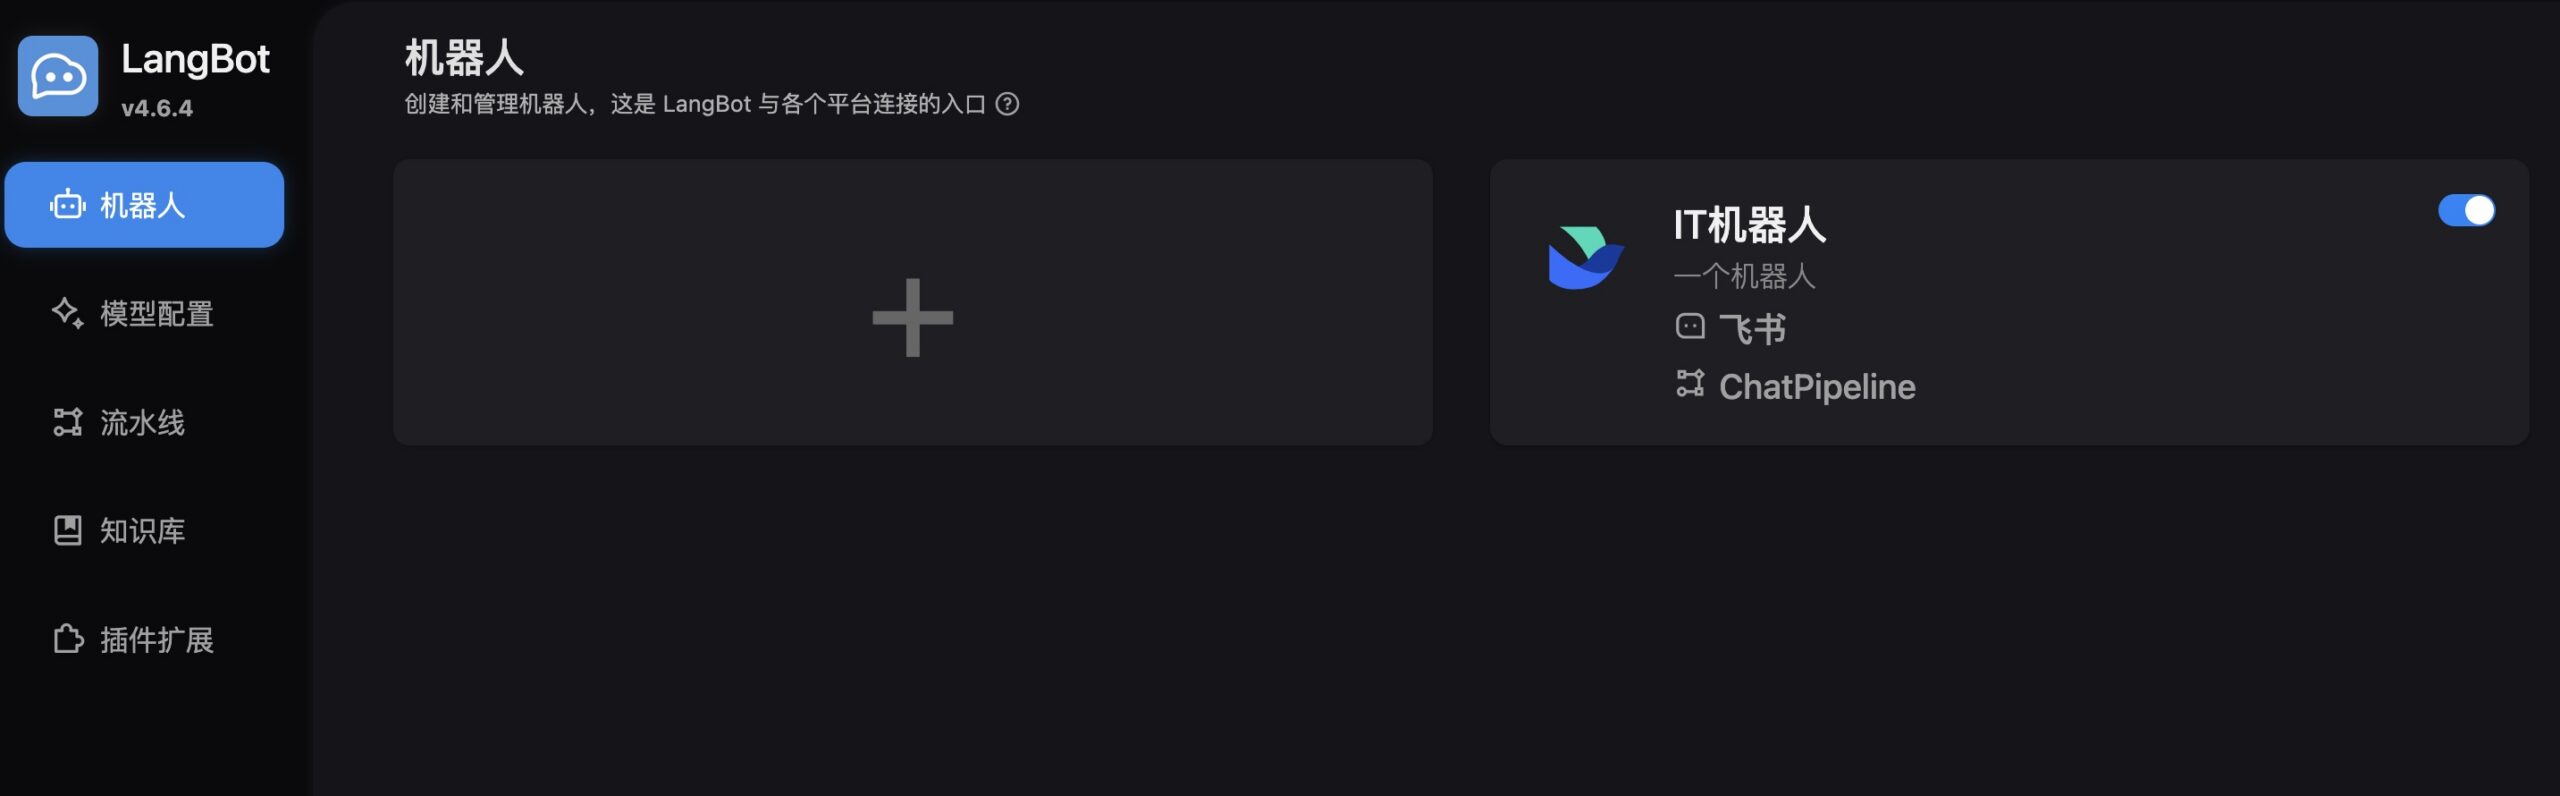Click the help question mark icon

[x=1008, y=104]
